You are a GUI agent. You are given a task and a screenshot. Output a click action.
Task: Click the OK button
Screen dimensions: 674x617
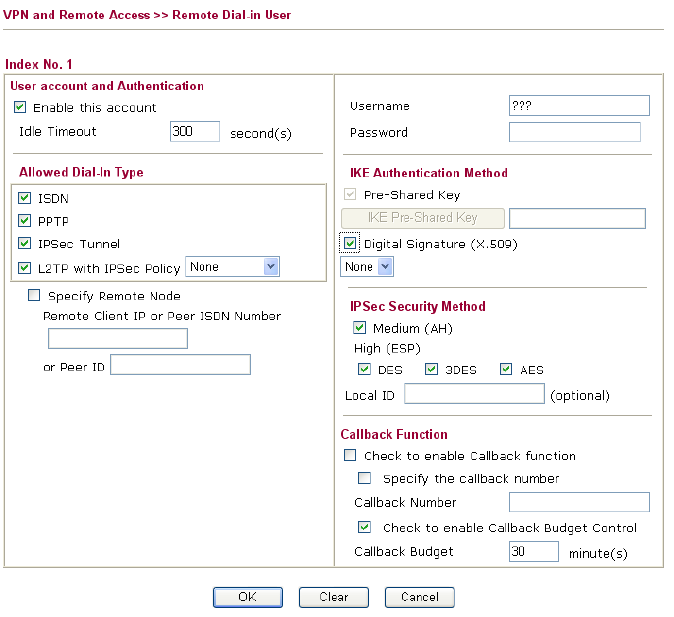[247, 597]
